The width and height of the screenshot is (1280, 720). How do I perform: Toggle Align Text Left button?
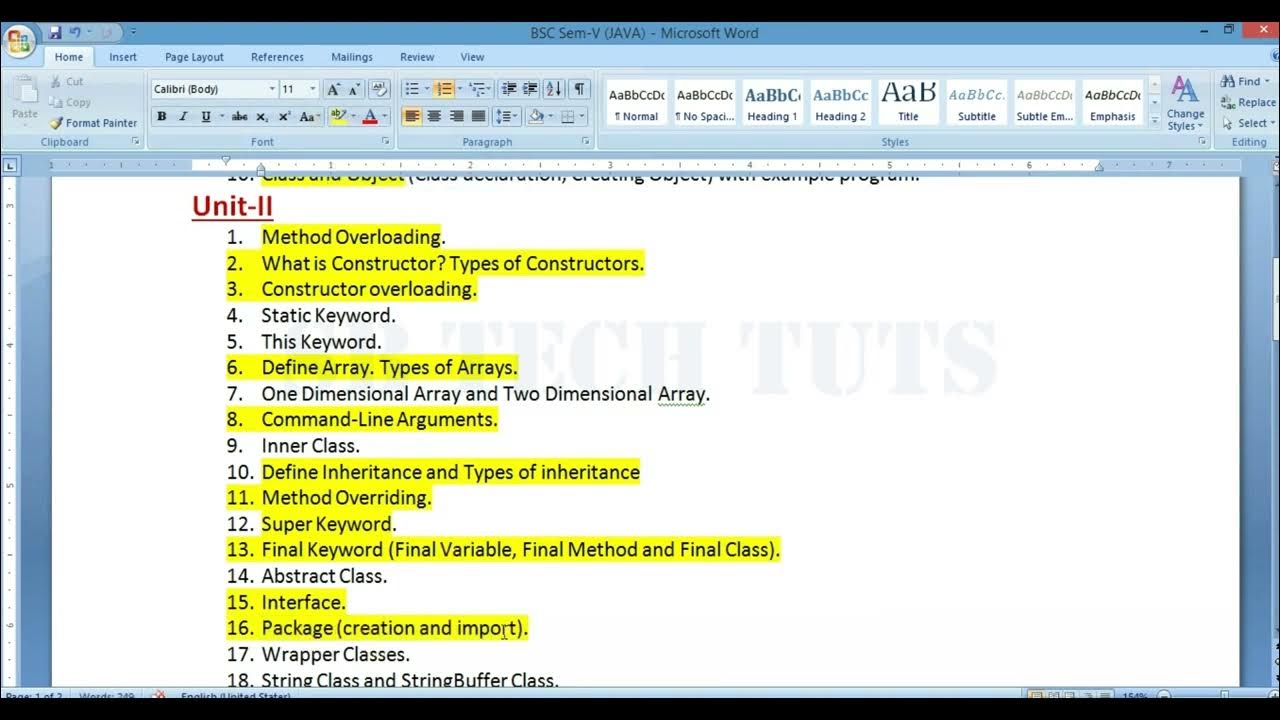click(412, 117)
